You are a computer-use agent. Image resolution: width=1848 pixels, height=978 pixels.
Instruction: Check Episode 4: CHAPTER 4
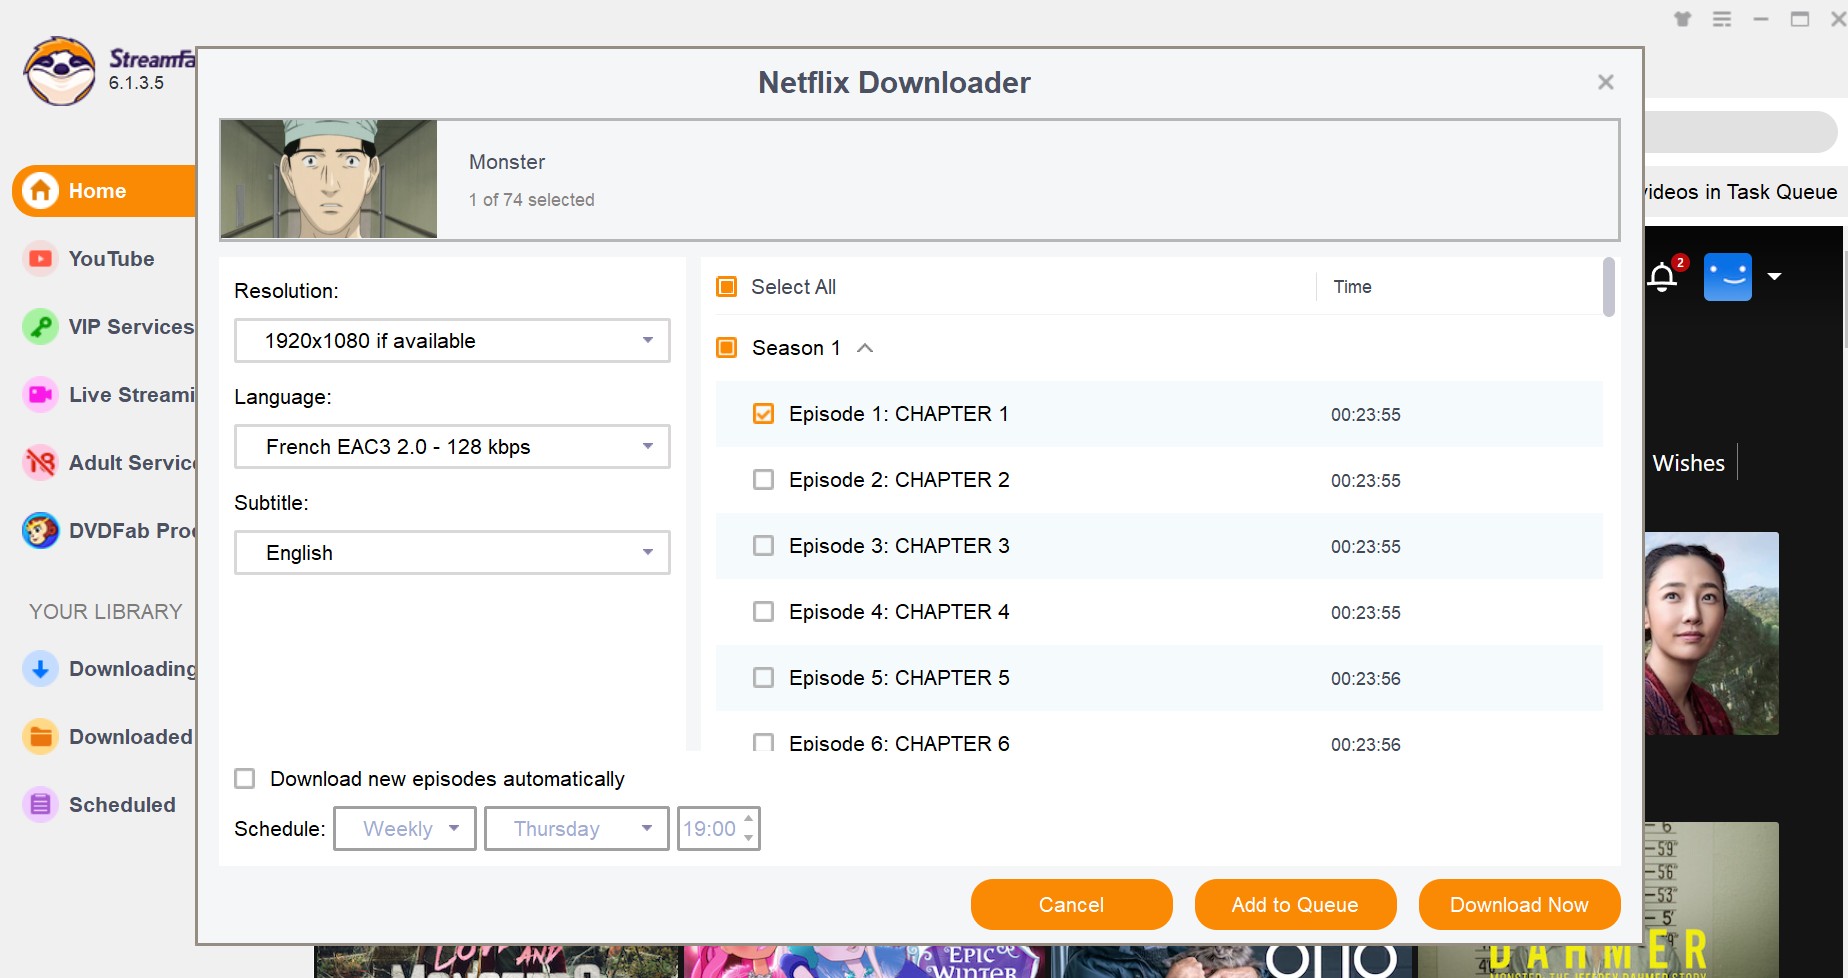point(763,612)
